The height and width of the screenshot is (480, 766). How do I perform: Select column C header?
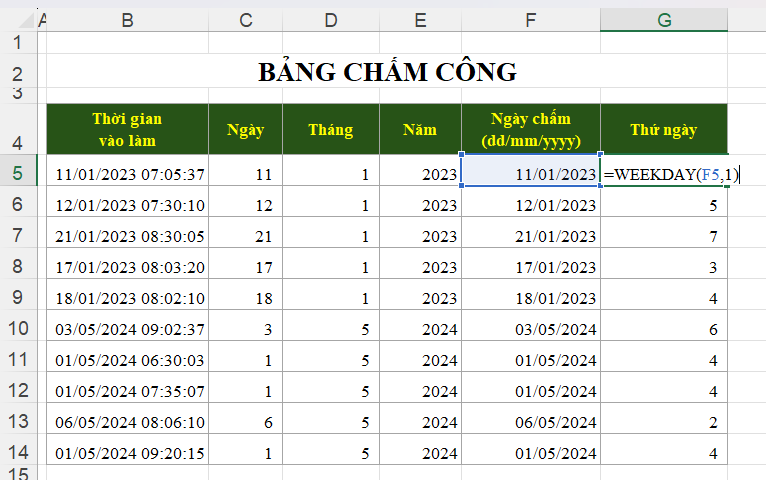245,20
